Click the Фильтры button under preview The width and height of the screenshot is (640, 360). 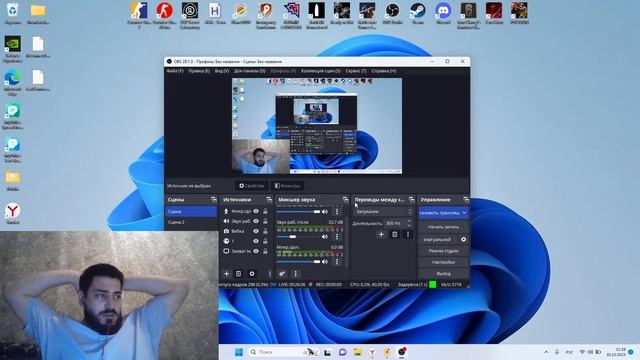click(287, 186)
